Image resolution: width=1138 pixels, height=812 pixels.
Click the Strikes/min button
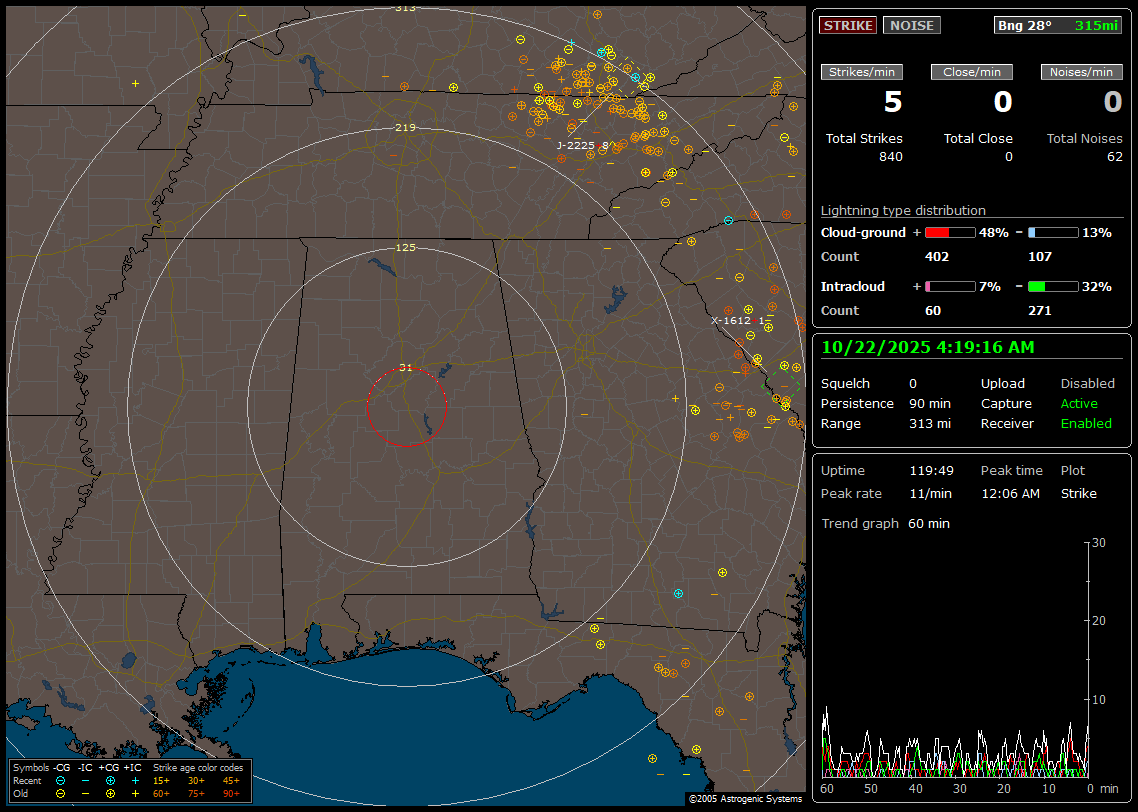862,72
